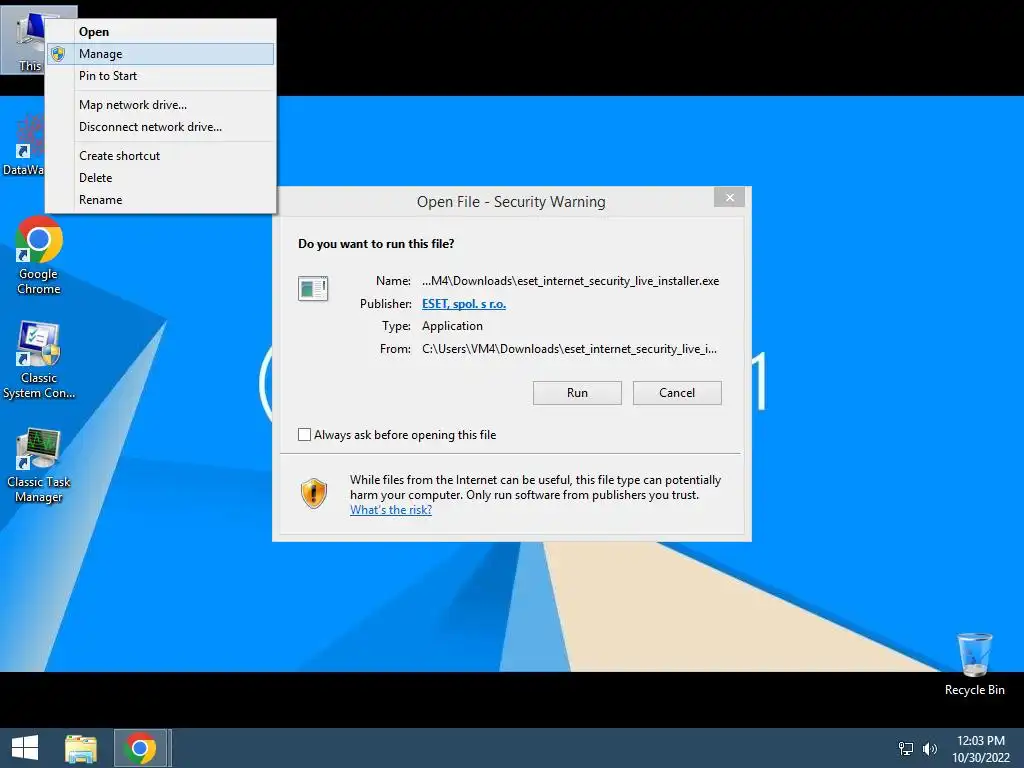Select Pin to Start menu entry

pyautogui.click(x=161, y=76)
